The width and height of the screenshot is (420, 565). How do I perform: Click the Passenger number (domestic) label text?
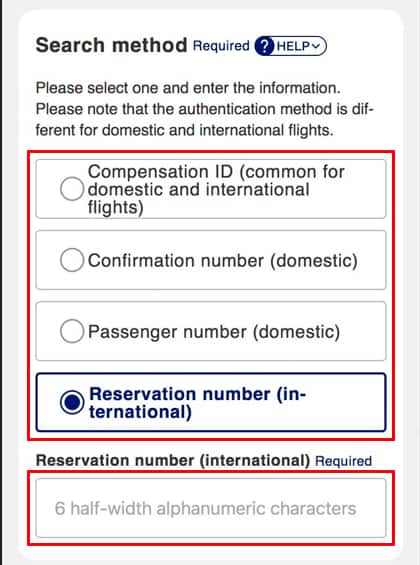214,332
